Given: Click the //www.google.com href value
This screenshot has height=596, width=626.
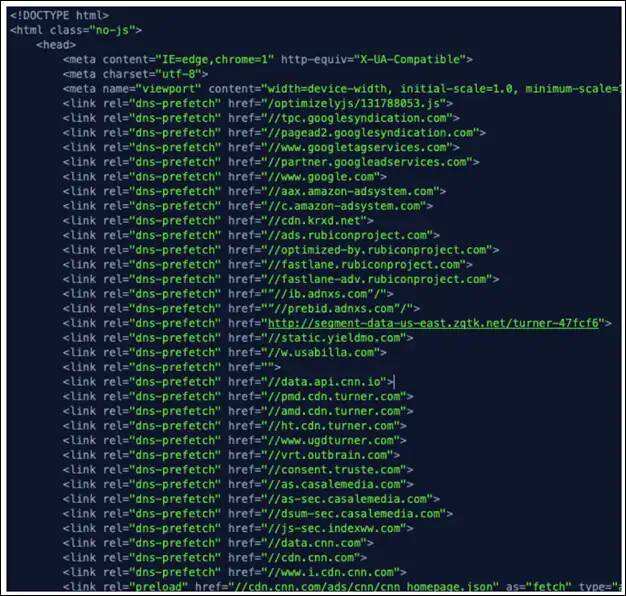Looking at the screenshot, I should coord(323,177).
